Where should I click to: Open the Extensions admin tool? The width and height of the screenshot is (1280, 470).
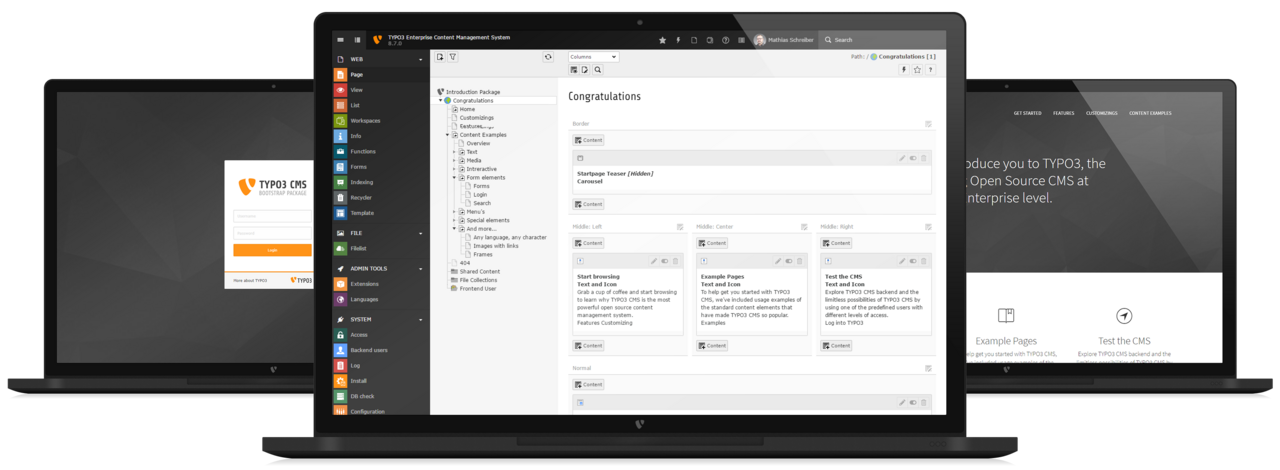[x=364, y=284]
